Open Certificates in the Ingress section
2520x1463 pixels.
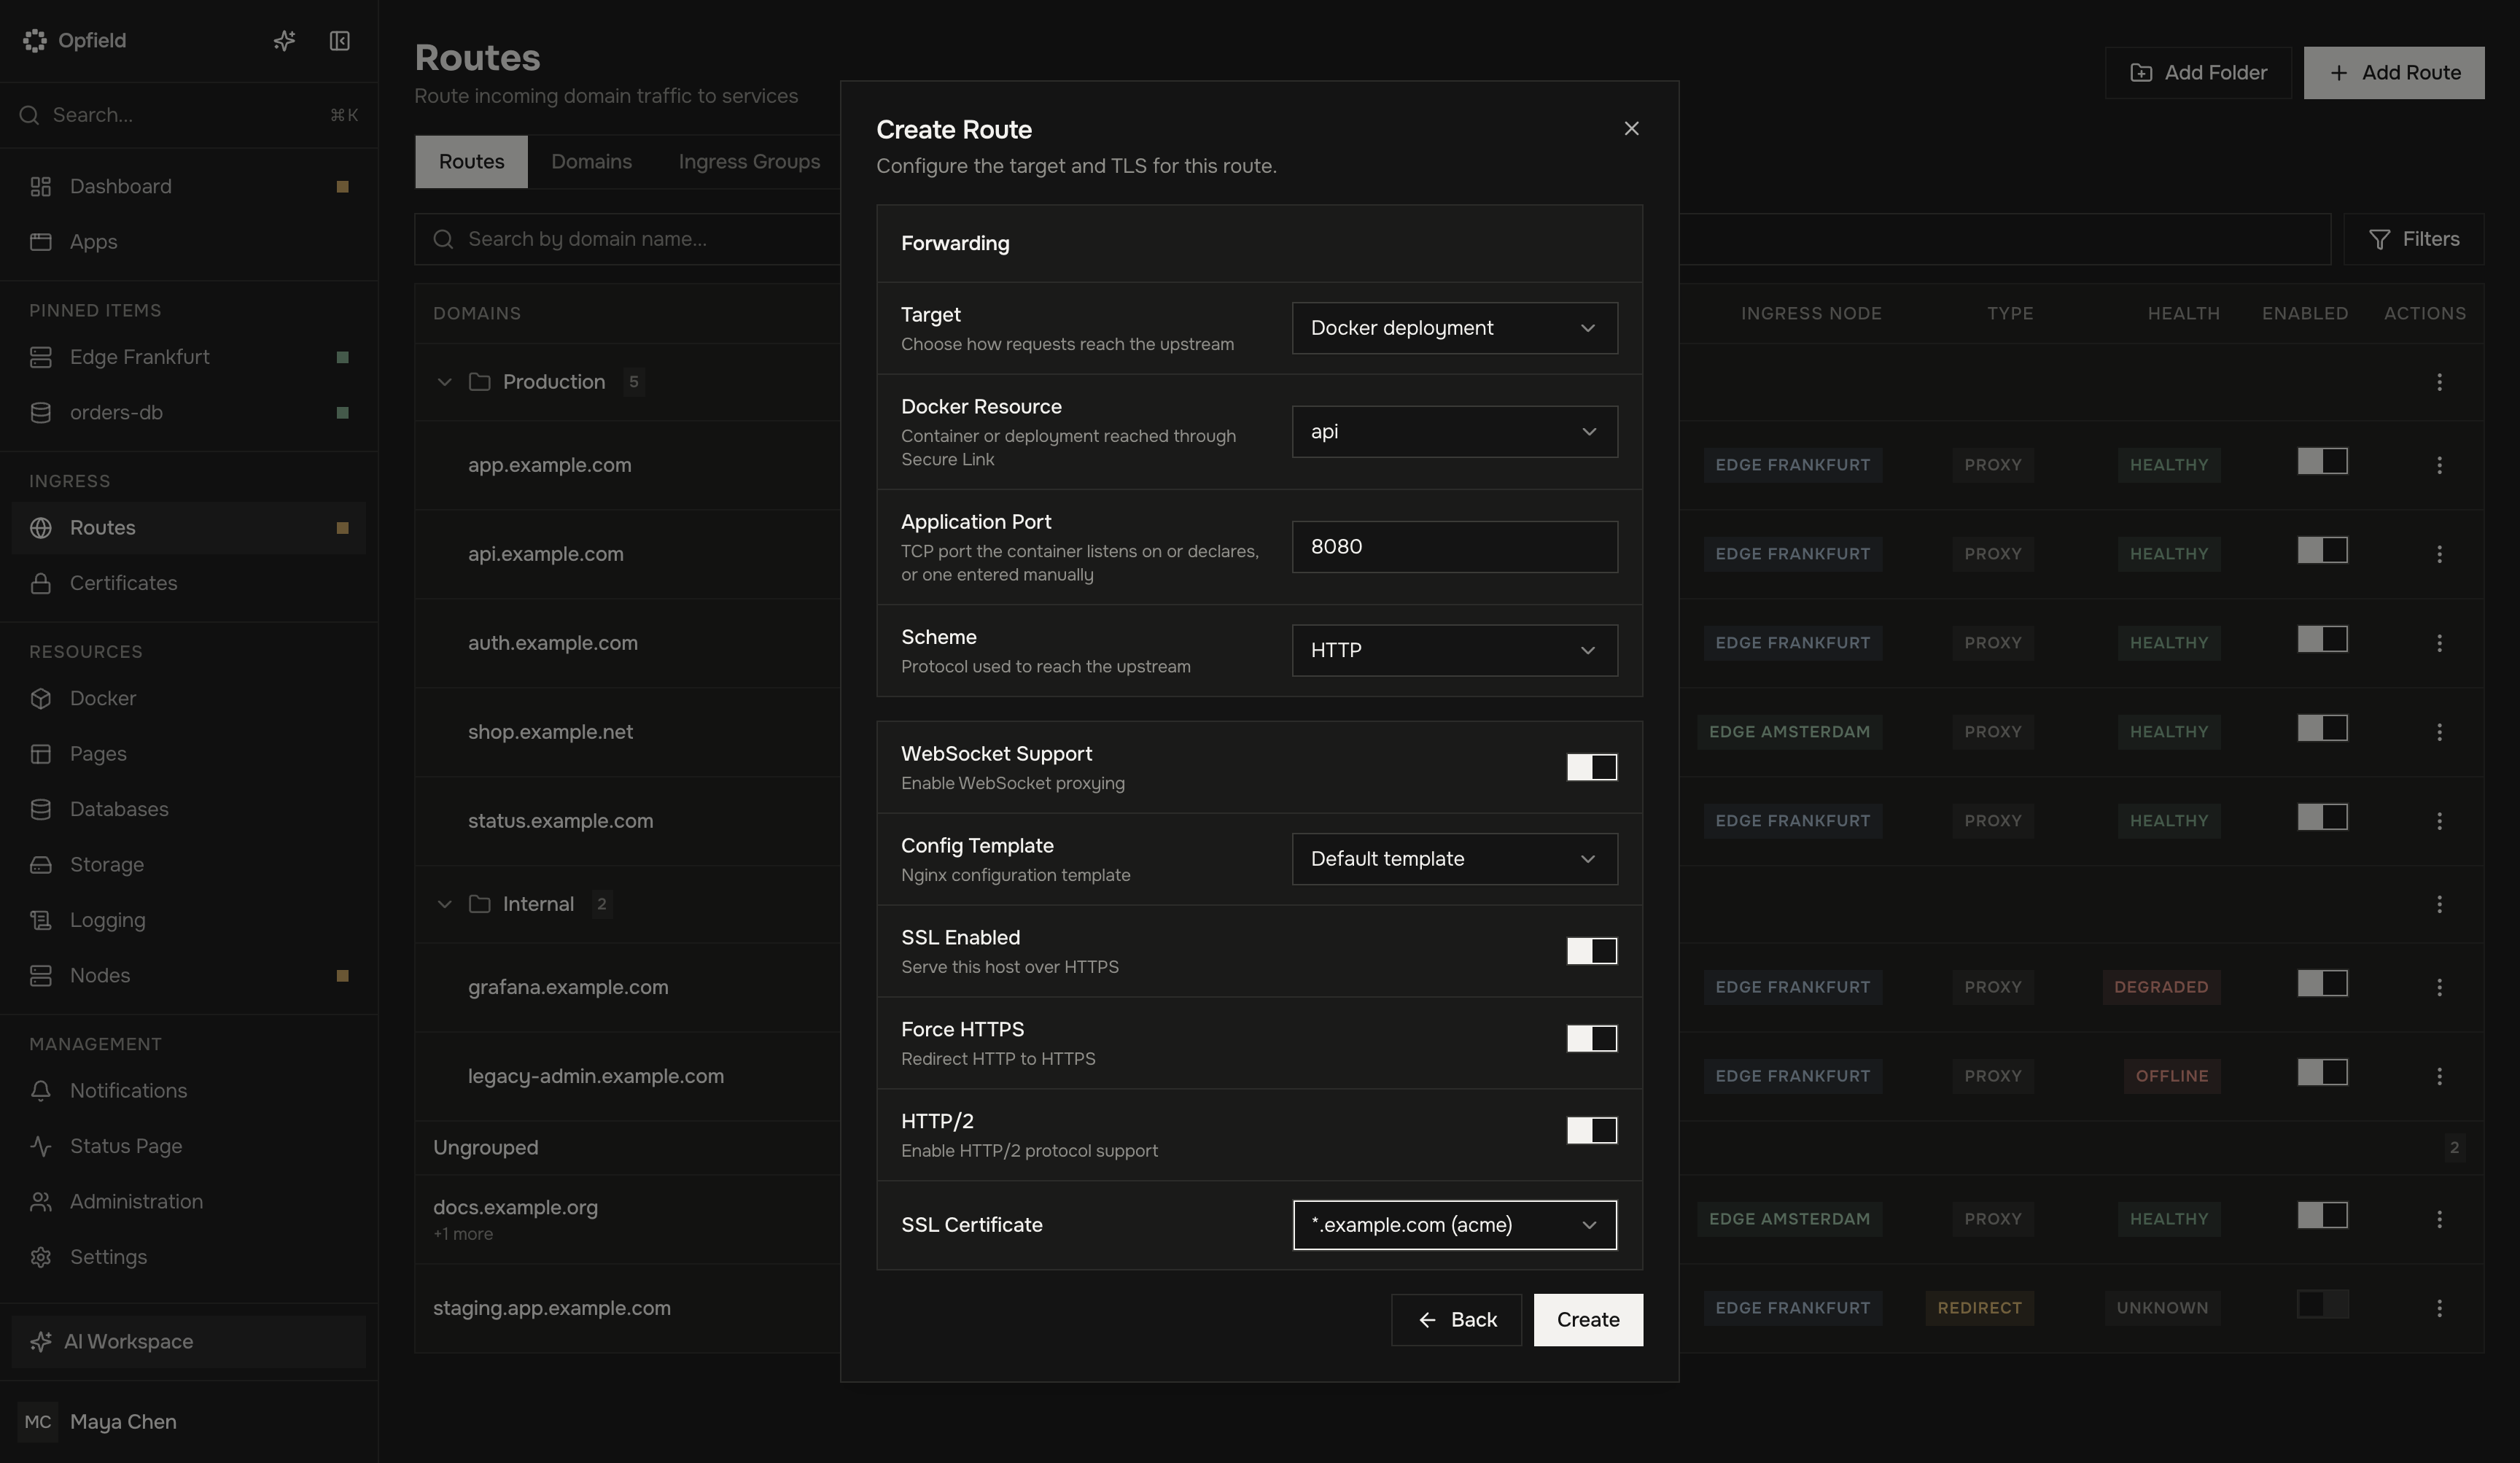pos(188,583)
